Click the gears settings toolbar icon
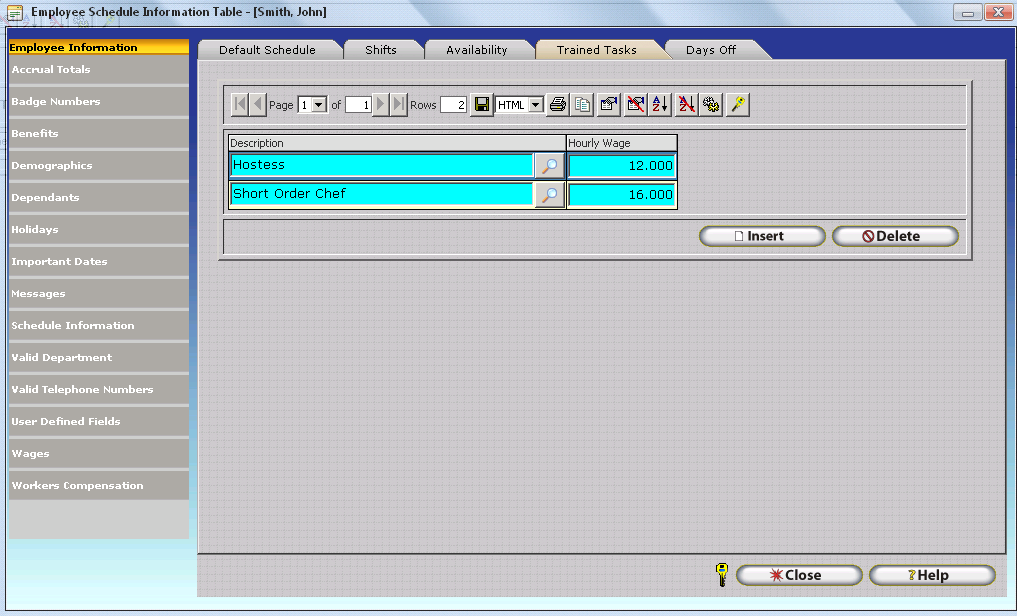 click(712, 105)
